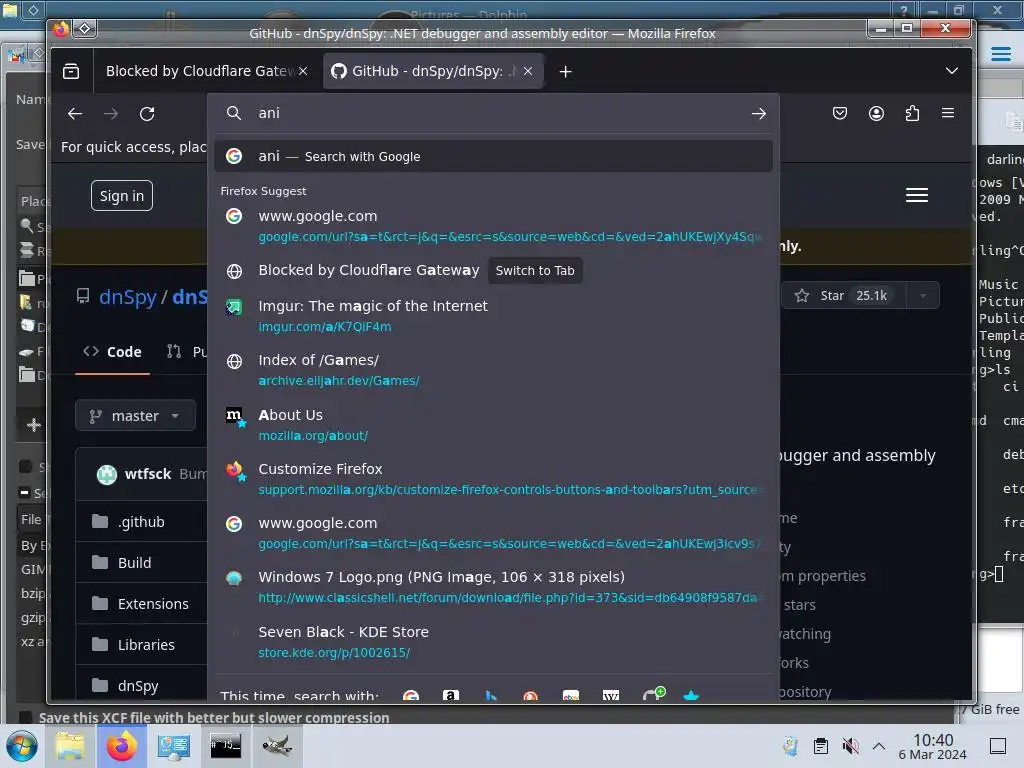The image size is (1024, 768).
Task: Open the Build folder
Action: click(135, 563)
